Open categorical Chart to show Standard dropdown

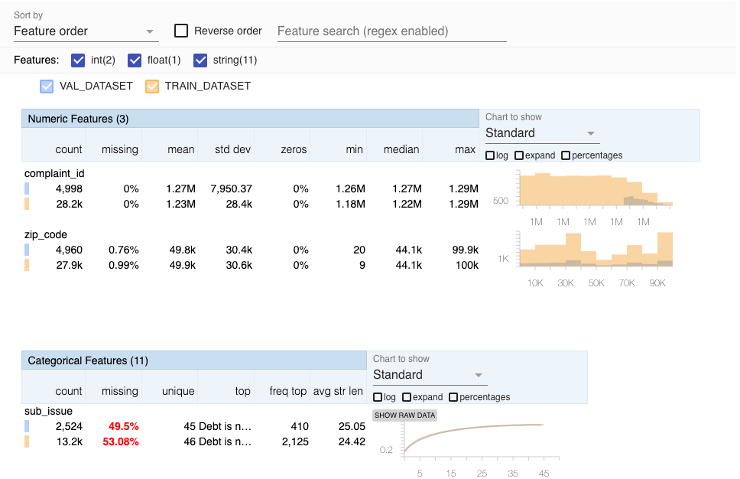430,375
